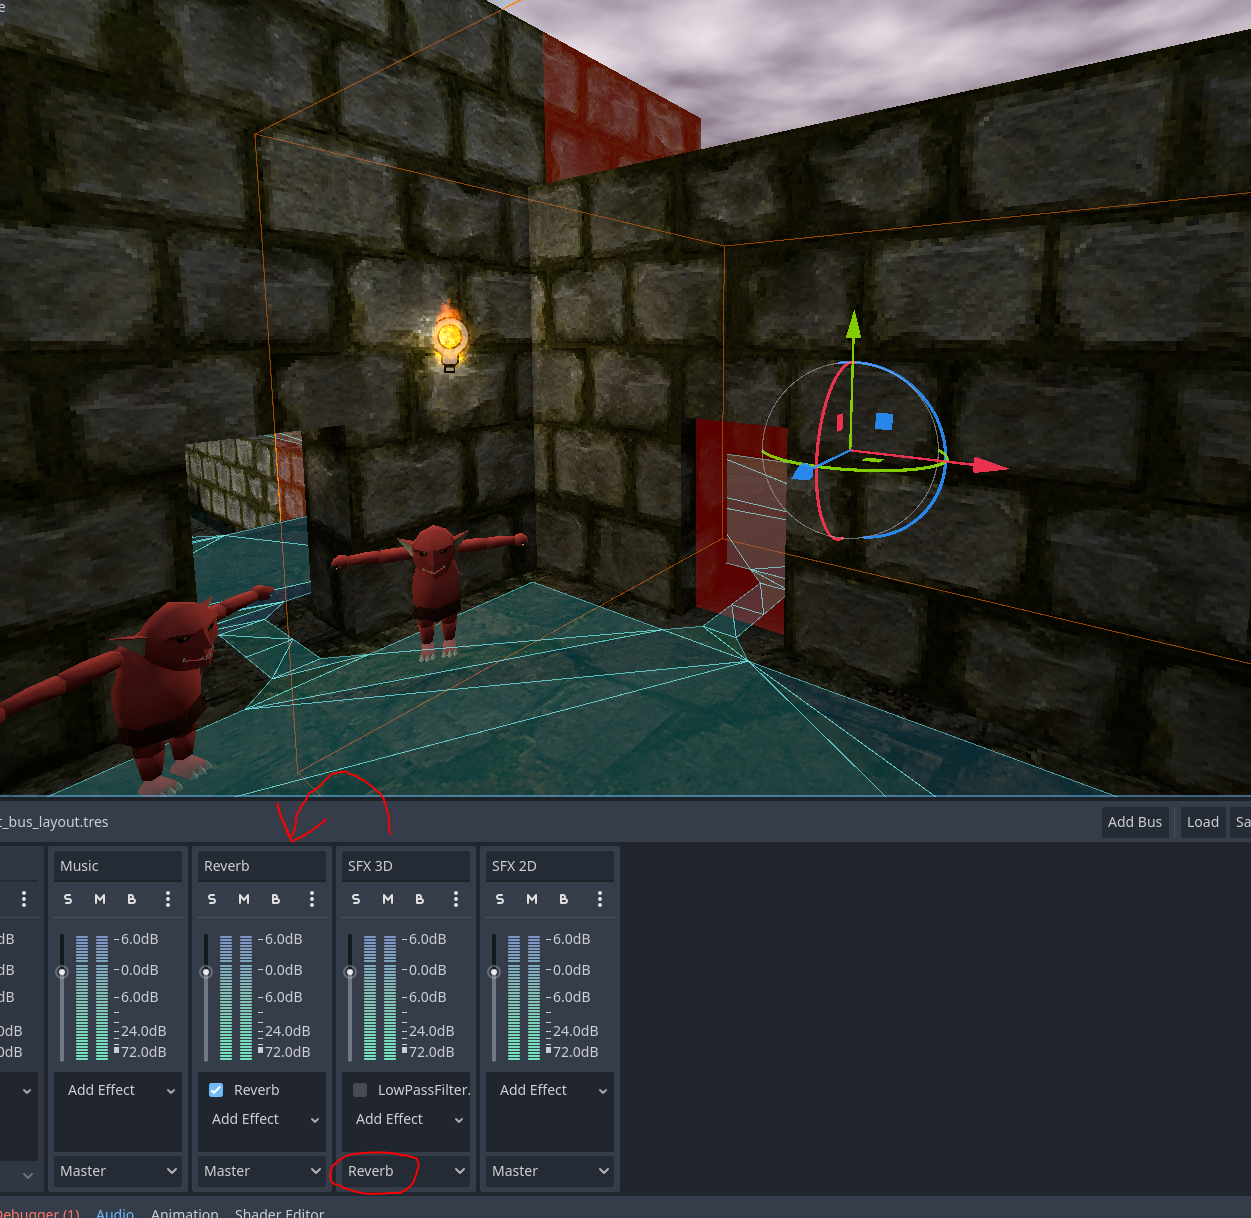Click the blue Z-axis gizmo handle
Screen dimensions: 1251x1218
pos(803,471)
